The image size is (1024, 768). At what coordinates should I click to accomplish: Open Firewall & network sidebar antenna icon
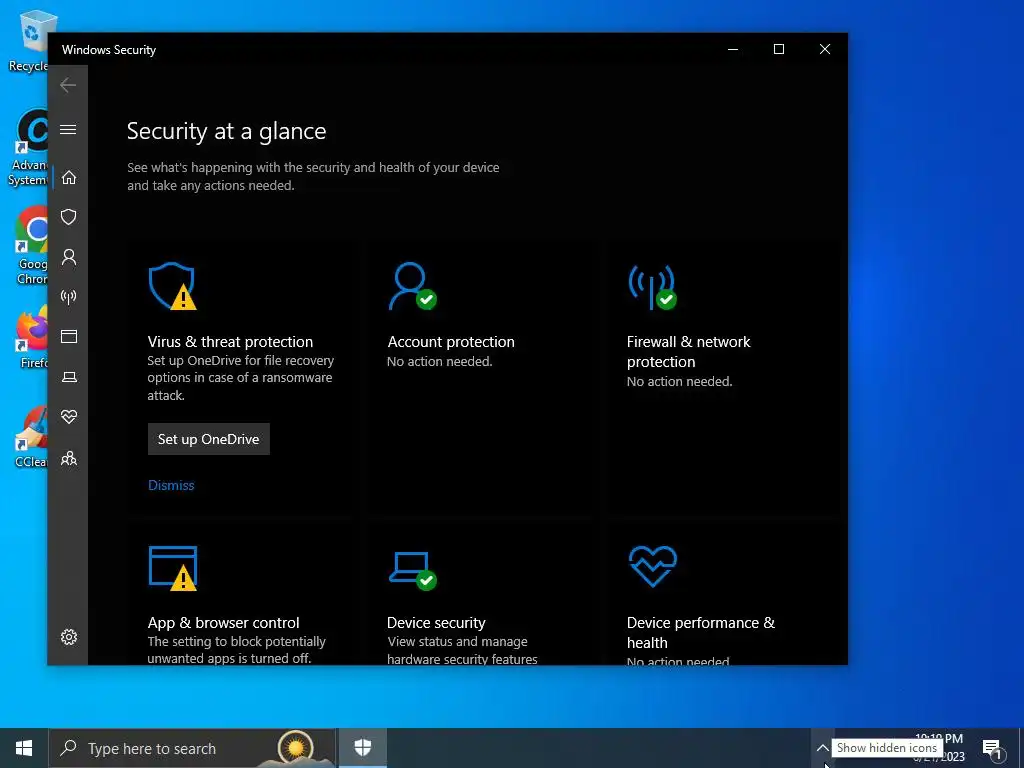tap(69, 297)
